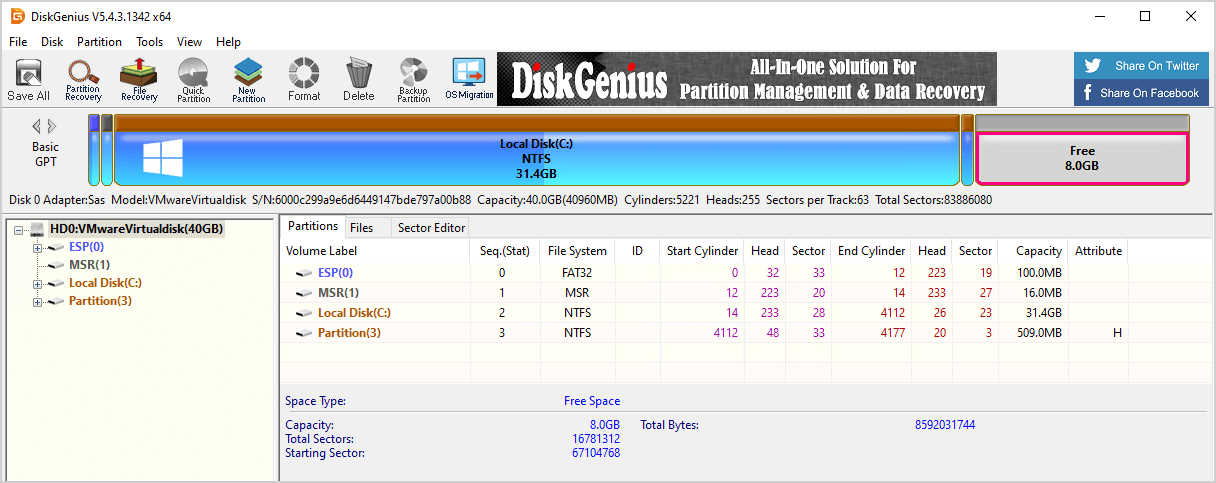The image size is (1216, 483).
Task: Click the Save All toolbar icon
Action: click(28, 80)
